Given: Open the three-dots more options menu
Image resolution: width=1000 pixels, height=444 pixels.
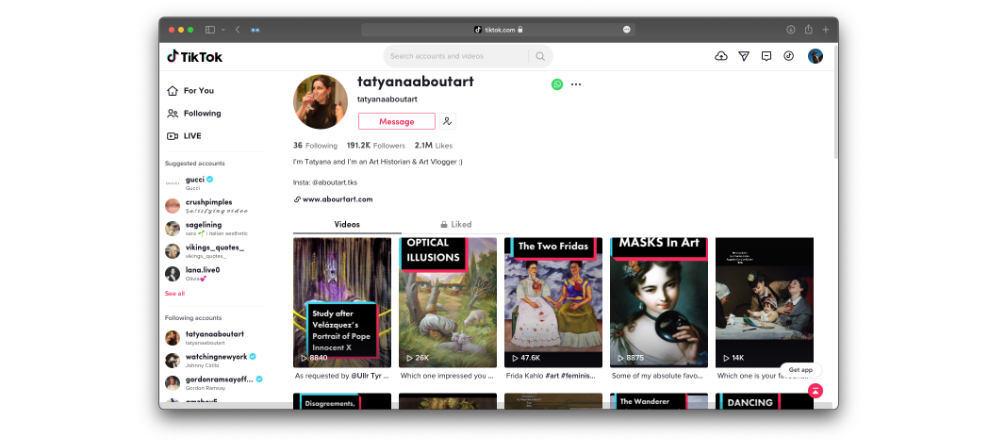Looking at the screenshot, I should pos(576,84).
